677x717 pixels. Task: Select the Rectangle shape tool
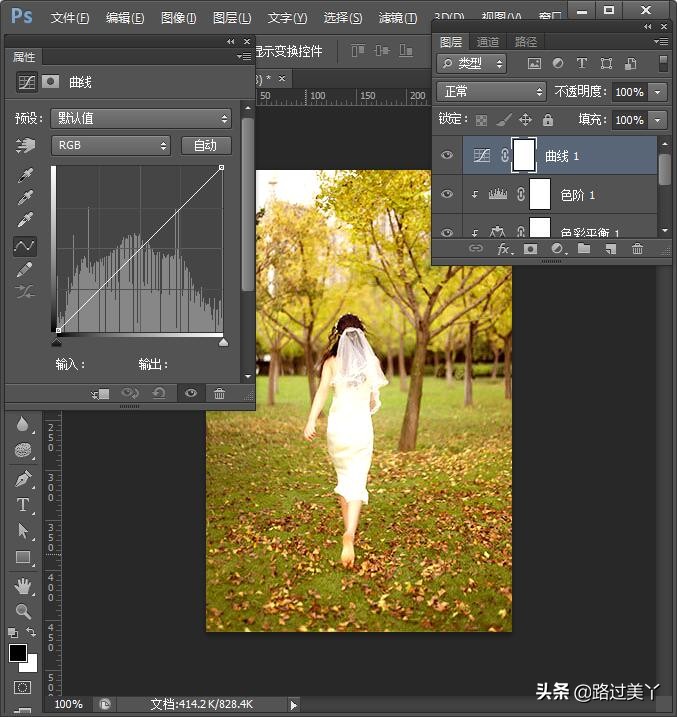tap(23, 557)
